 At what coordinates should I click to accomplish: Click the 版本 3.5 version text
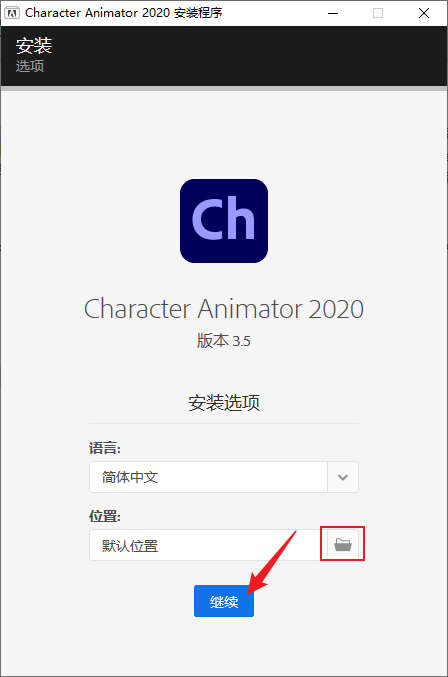pyautogui.click(x=224, y=341)
